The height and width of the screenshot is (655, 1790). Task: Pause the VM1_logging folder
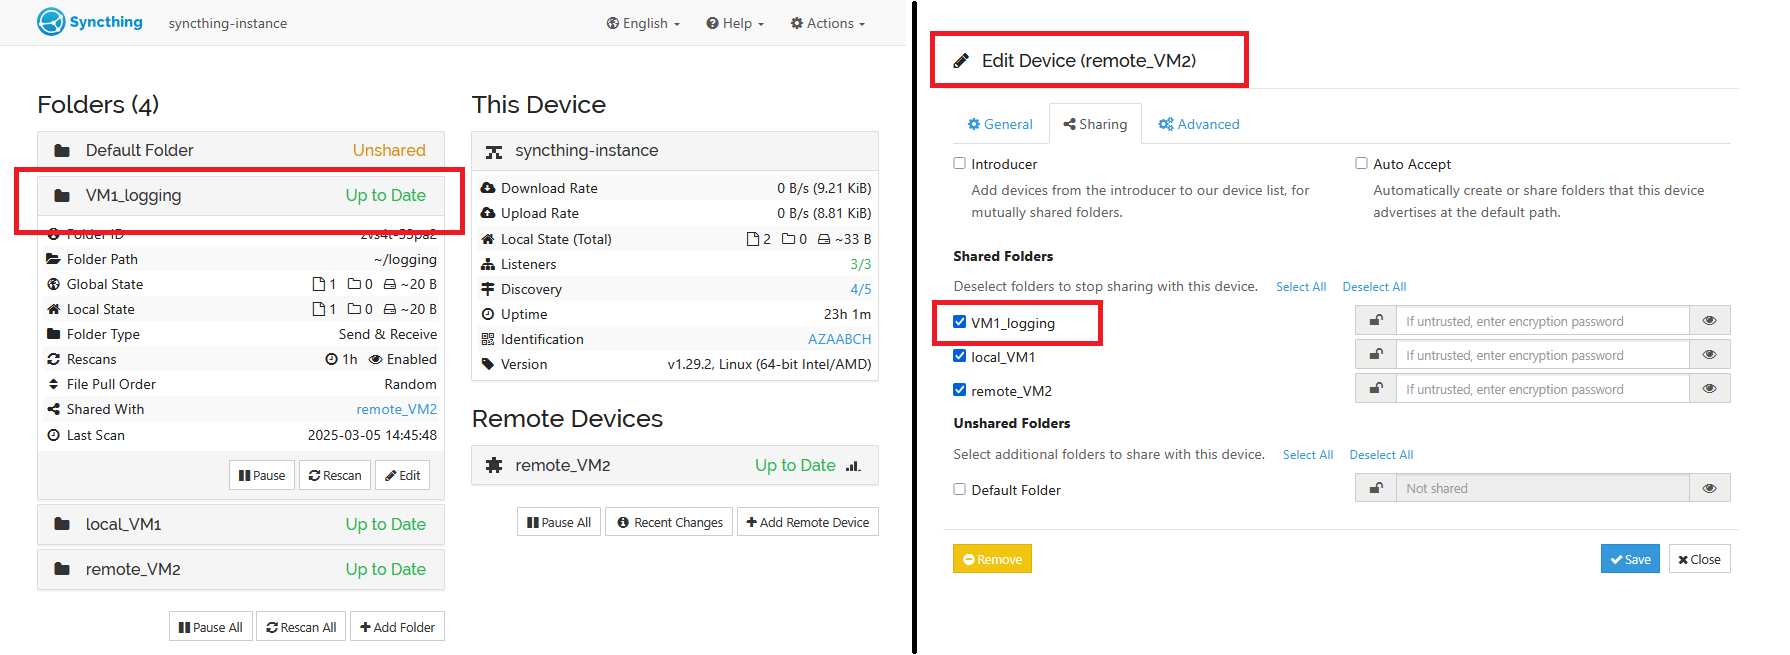[x=262, y=475]
